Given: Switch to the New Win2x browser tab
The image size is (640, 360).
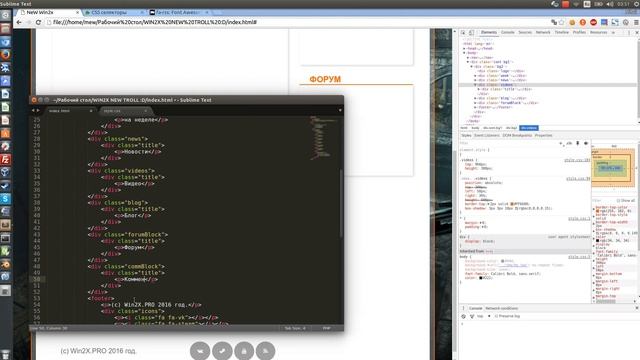Looking at the screenshot, I should [x=49, y=13].
